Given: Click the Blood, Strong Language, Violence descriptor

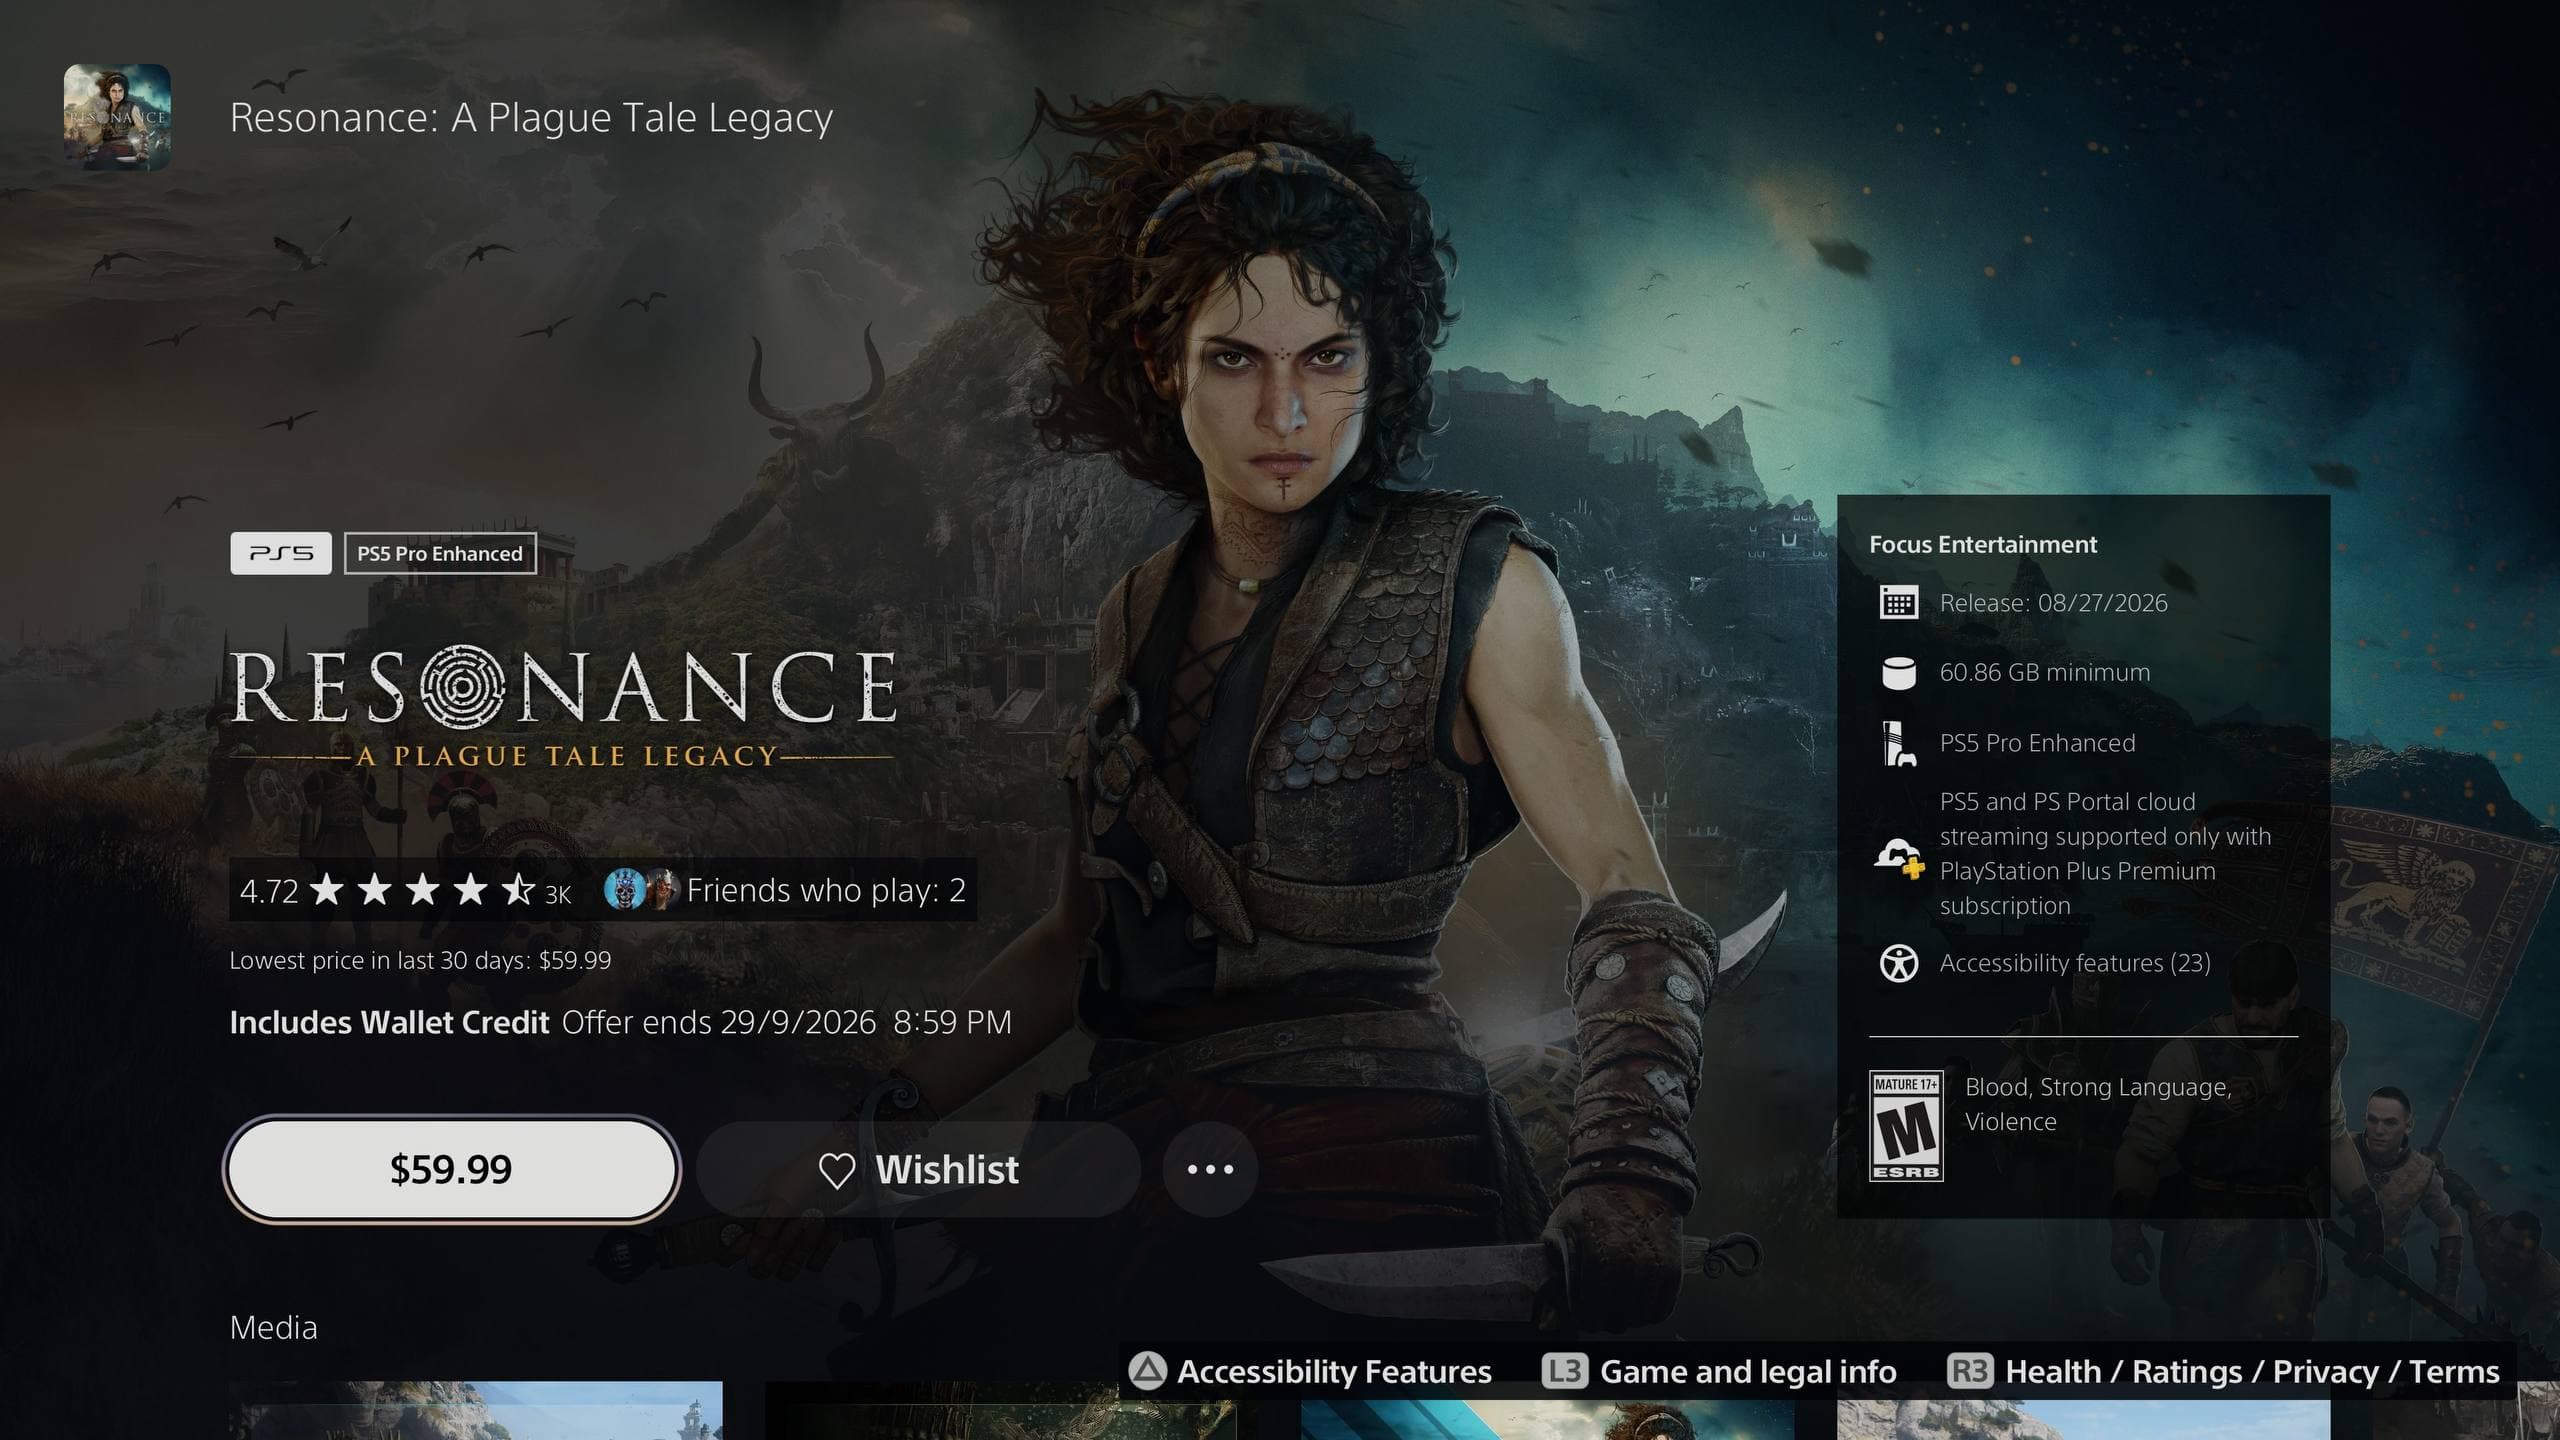Looking at the screenshot, I should click(x=2098, y=1104).
